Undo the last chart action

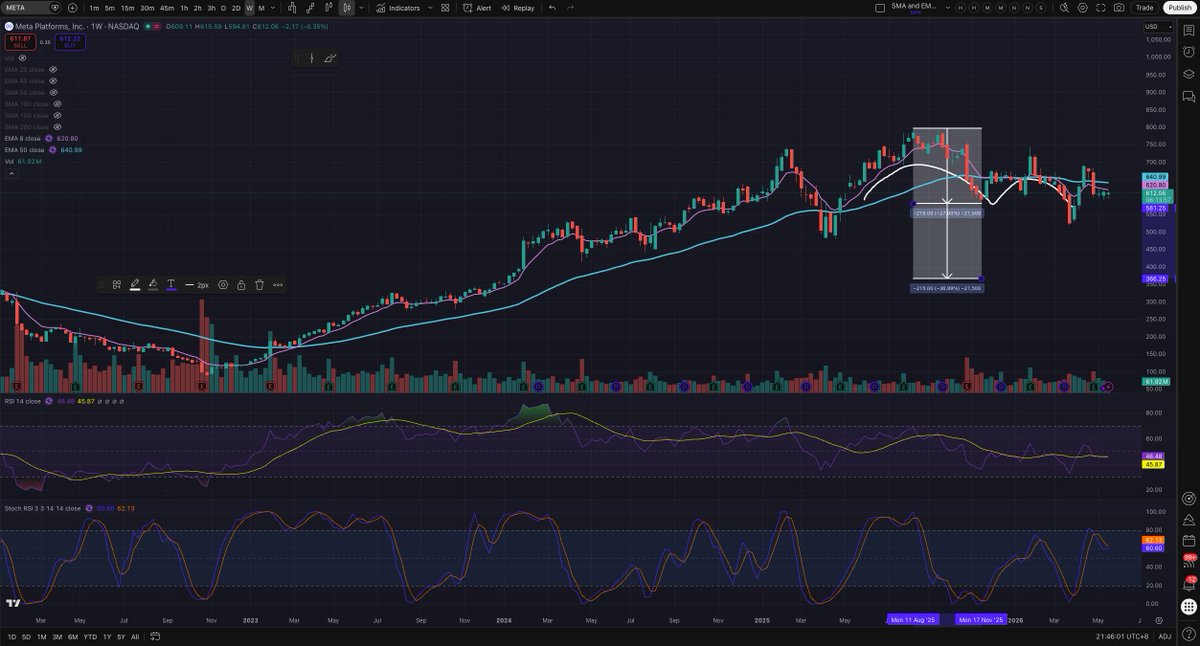click(552, 7)
